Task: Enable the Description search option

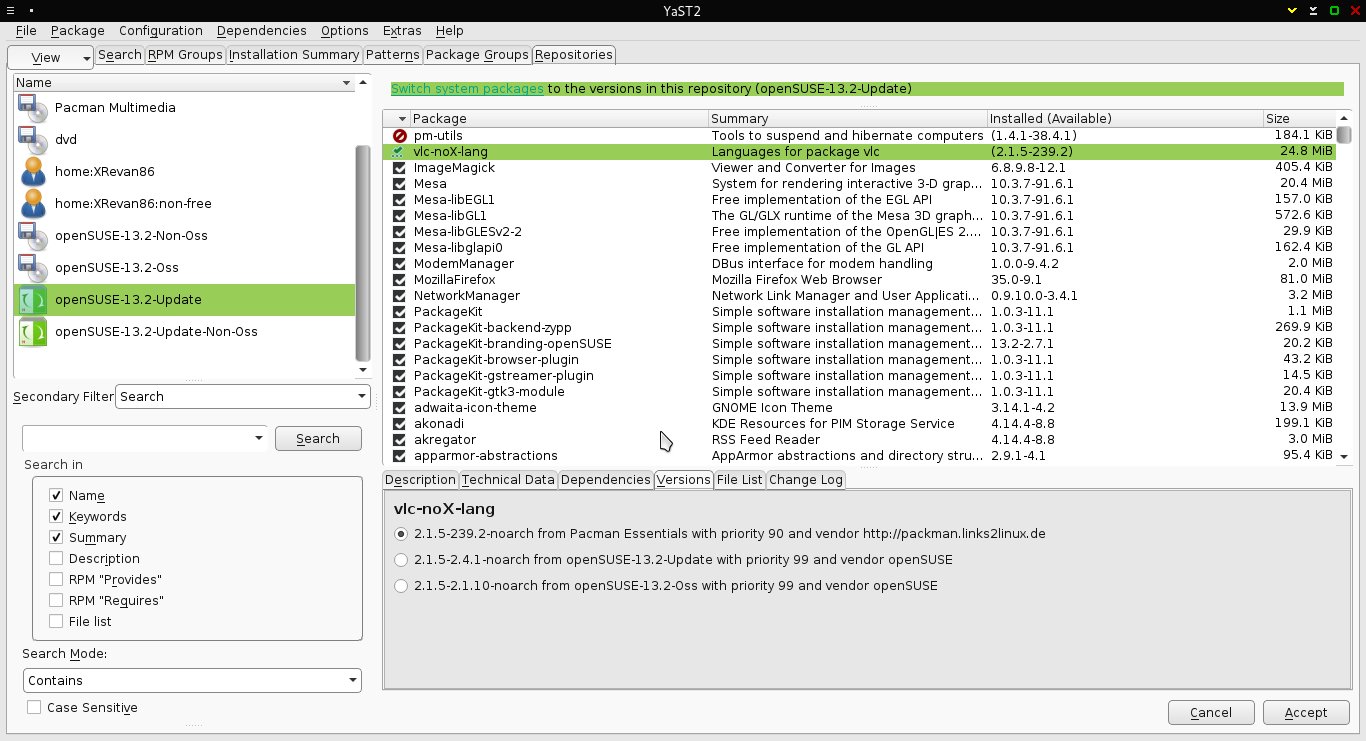Action: pos(56,559)
